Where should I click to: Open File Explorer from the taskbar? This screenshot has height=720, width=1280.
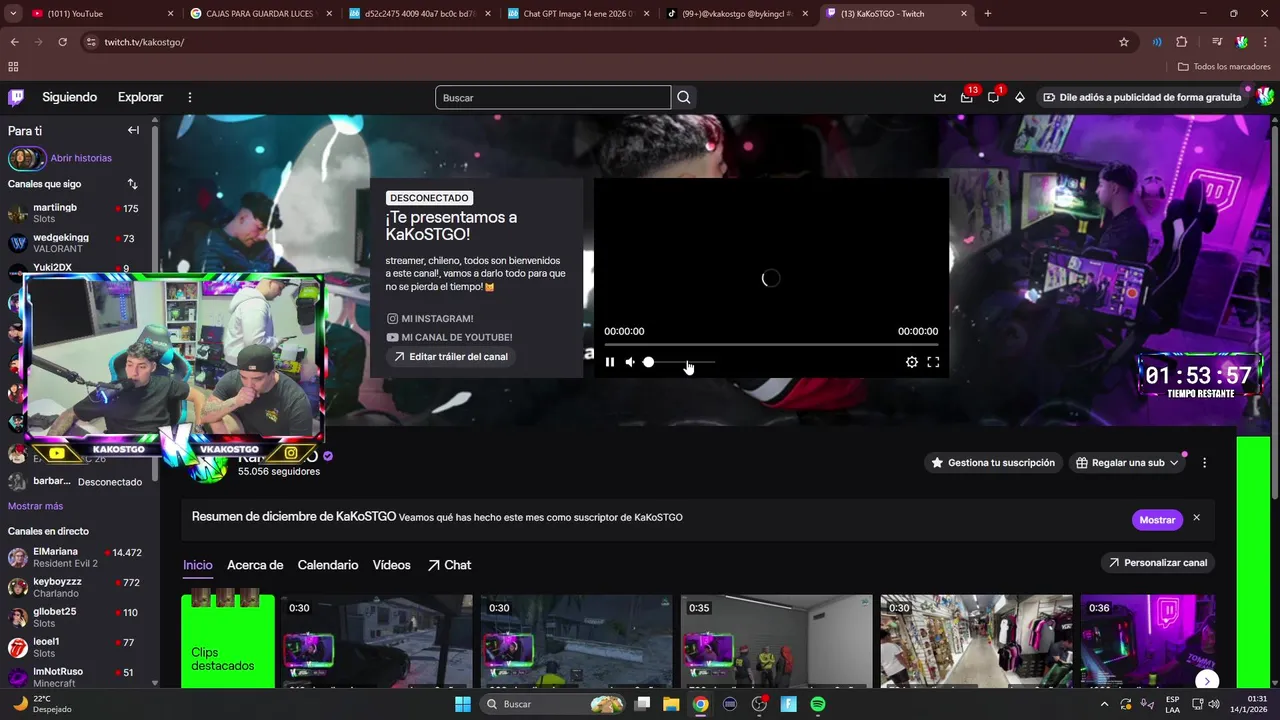pyautogui.click(x=671, y=704)
